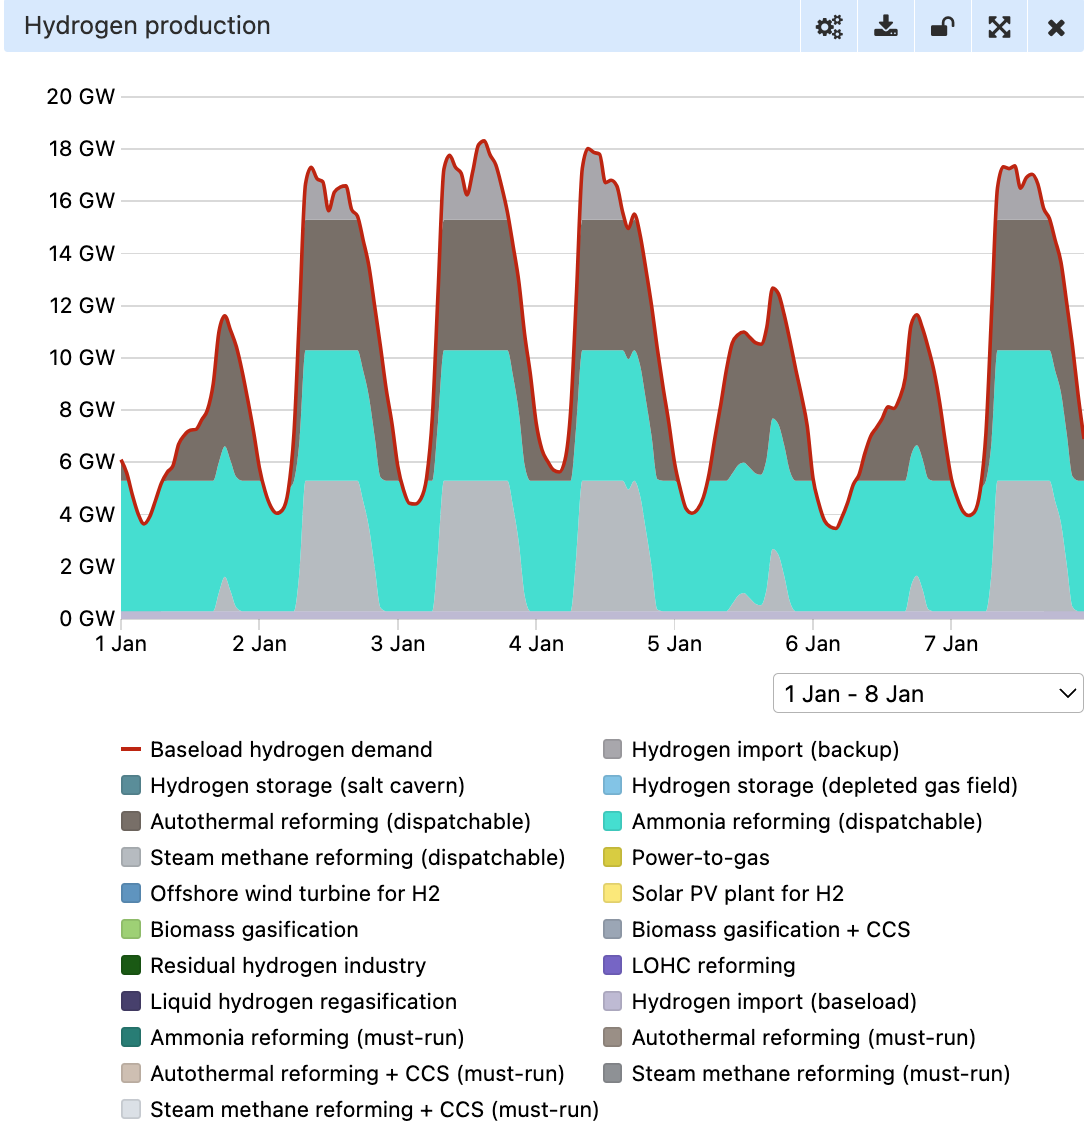This screenshot has width=1092, height=1140.
Task: Click the Hydrogen production panel title
Action: tap(147, 25)
